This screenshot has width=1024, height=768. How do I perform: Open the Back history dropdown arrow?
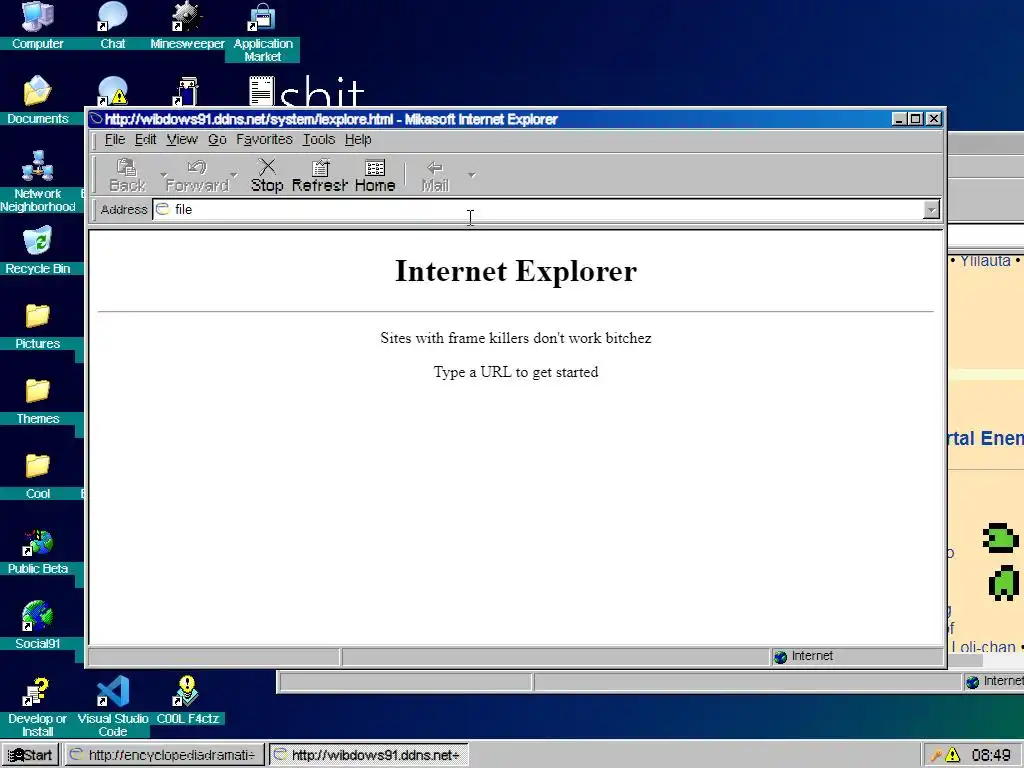[x=163, y=175]
